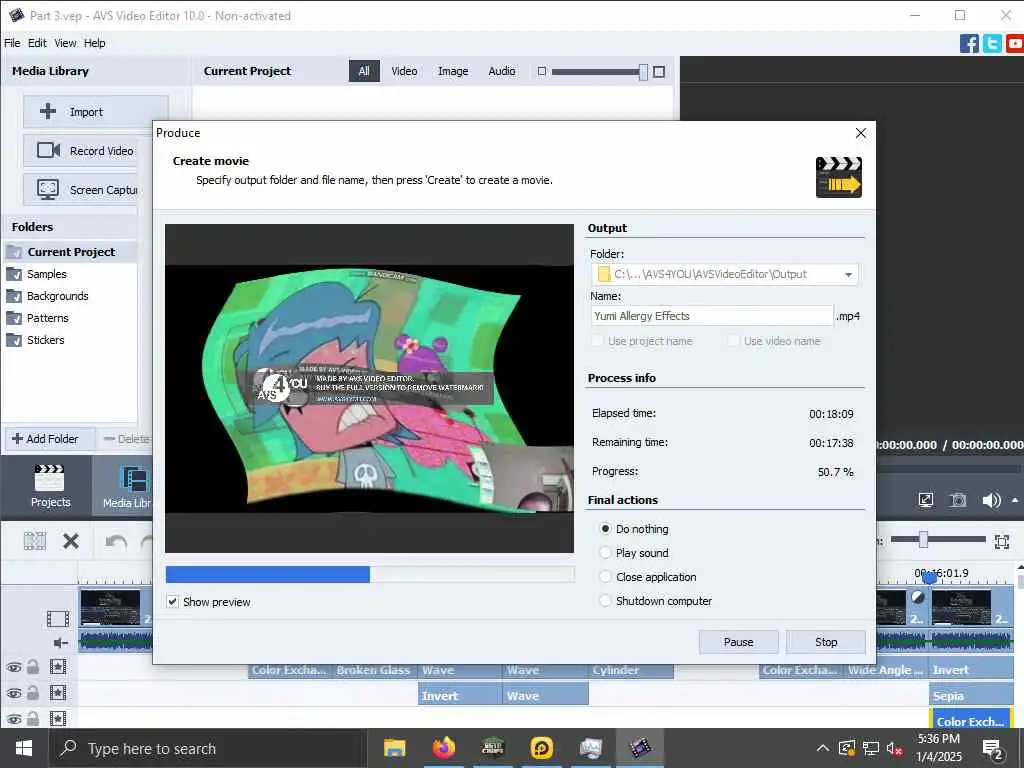Click the second effects track star icon
This screenshot has width=1024, height=768.
click(58, 693)
